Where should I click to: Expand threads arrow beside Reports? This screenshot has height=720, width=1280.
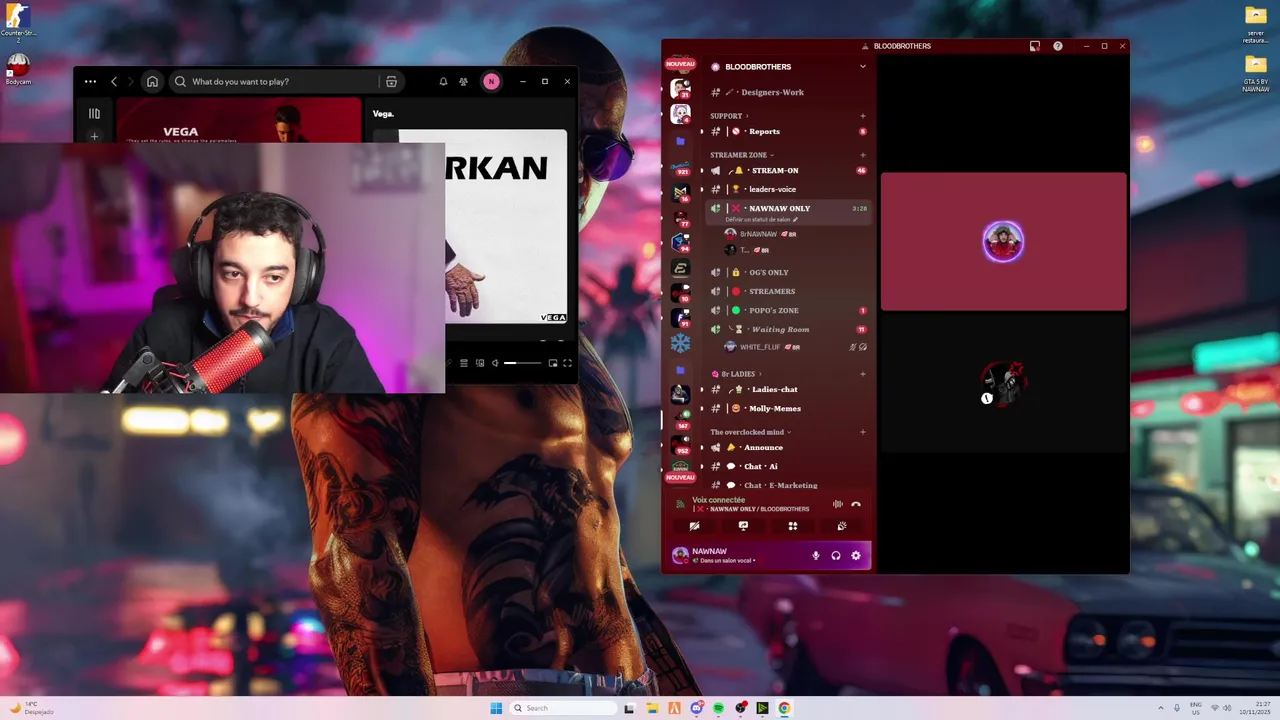coord(701,131)
